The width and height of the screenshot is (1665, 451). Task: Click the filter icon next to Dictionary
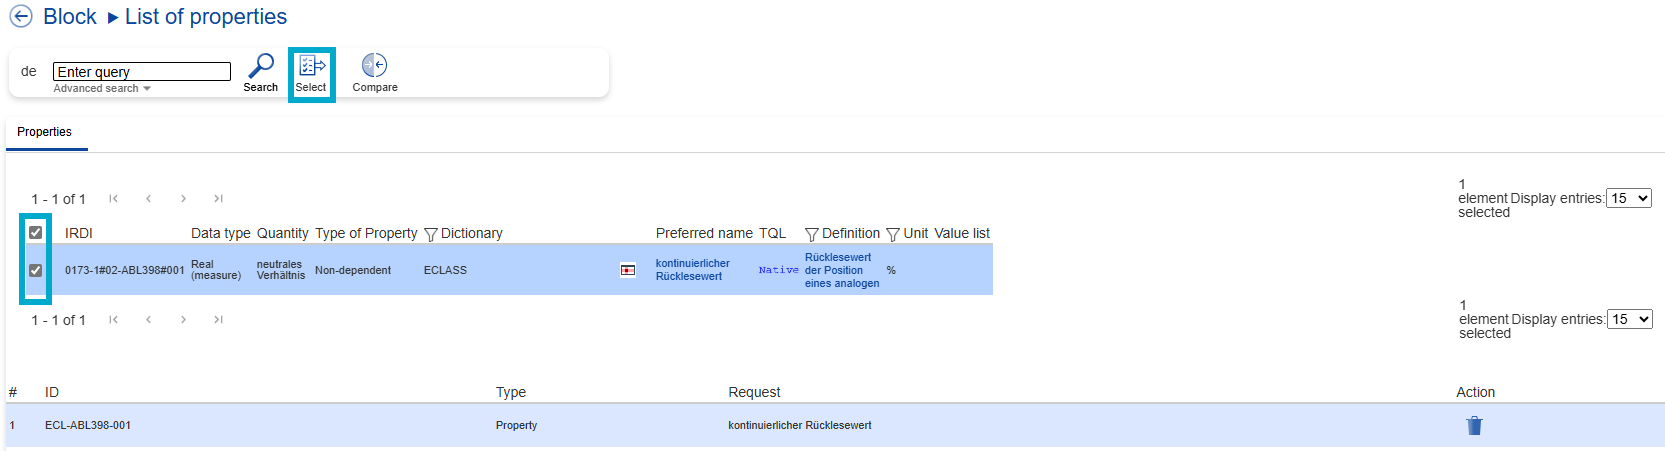point(431,234)
